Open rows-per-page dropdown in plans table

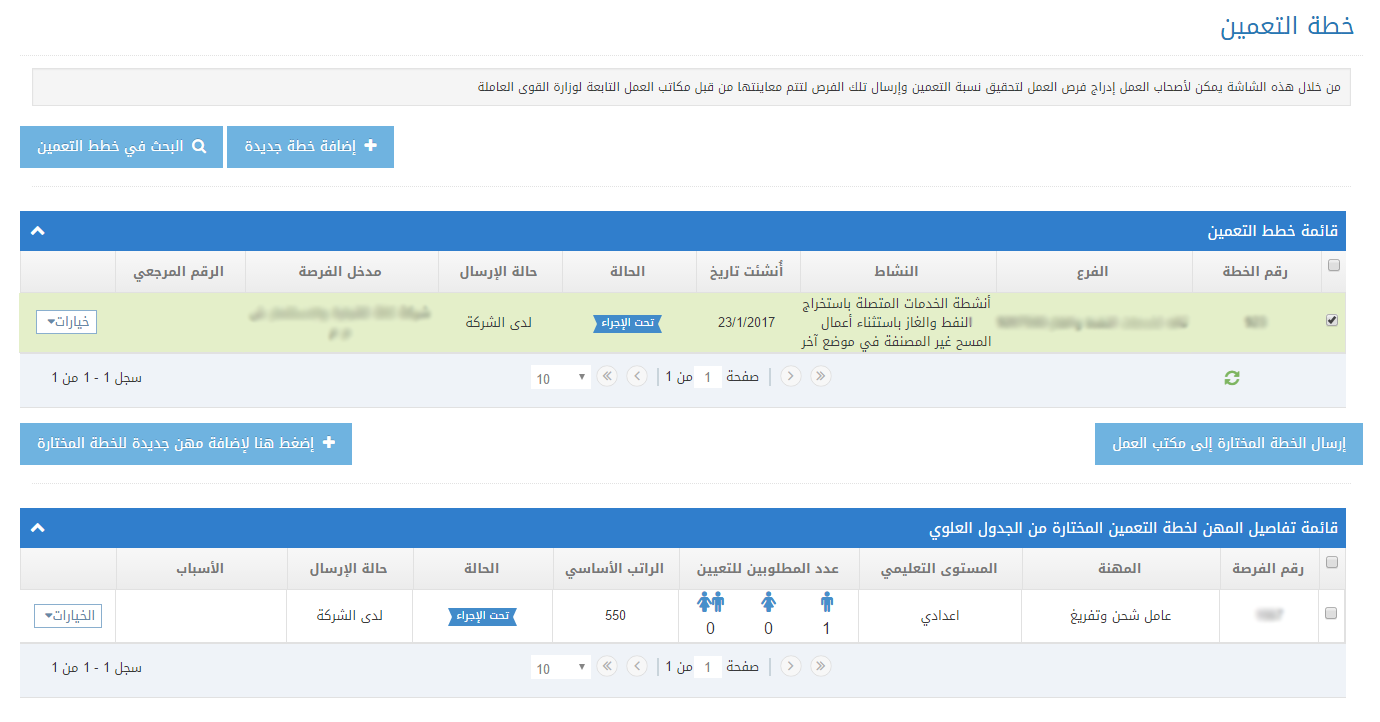[x=561, y=378]
